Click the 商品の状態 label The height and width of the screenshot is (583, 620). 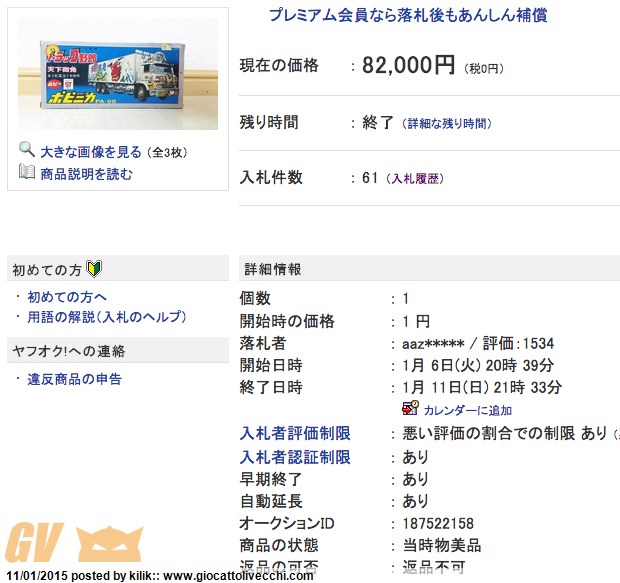(x=279, y=545)
